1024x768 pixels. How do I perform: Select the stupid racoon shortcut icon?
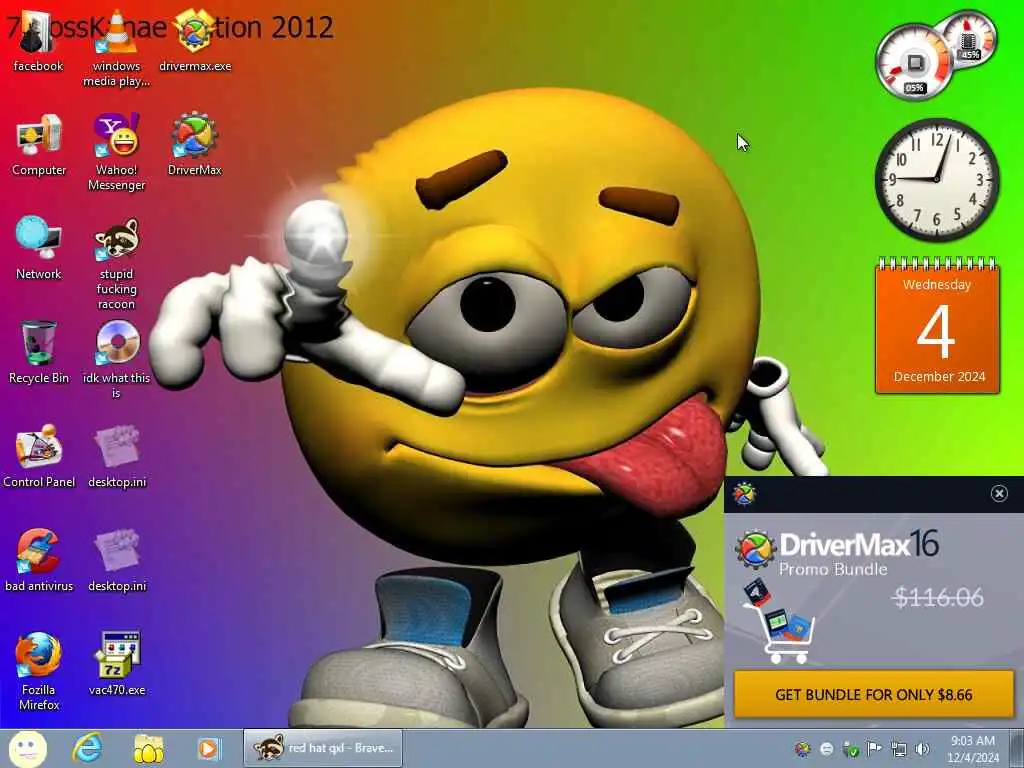(x=116, y=264)
